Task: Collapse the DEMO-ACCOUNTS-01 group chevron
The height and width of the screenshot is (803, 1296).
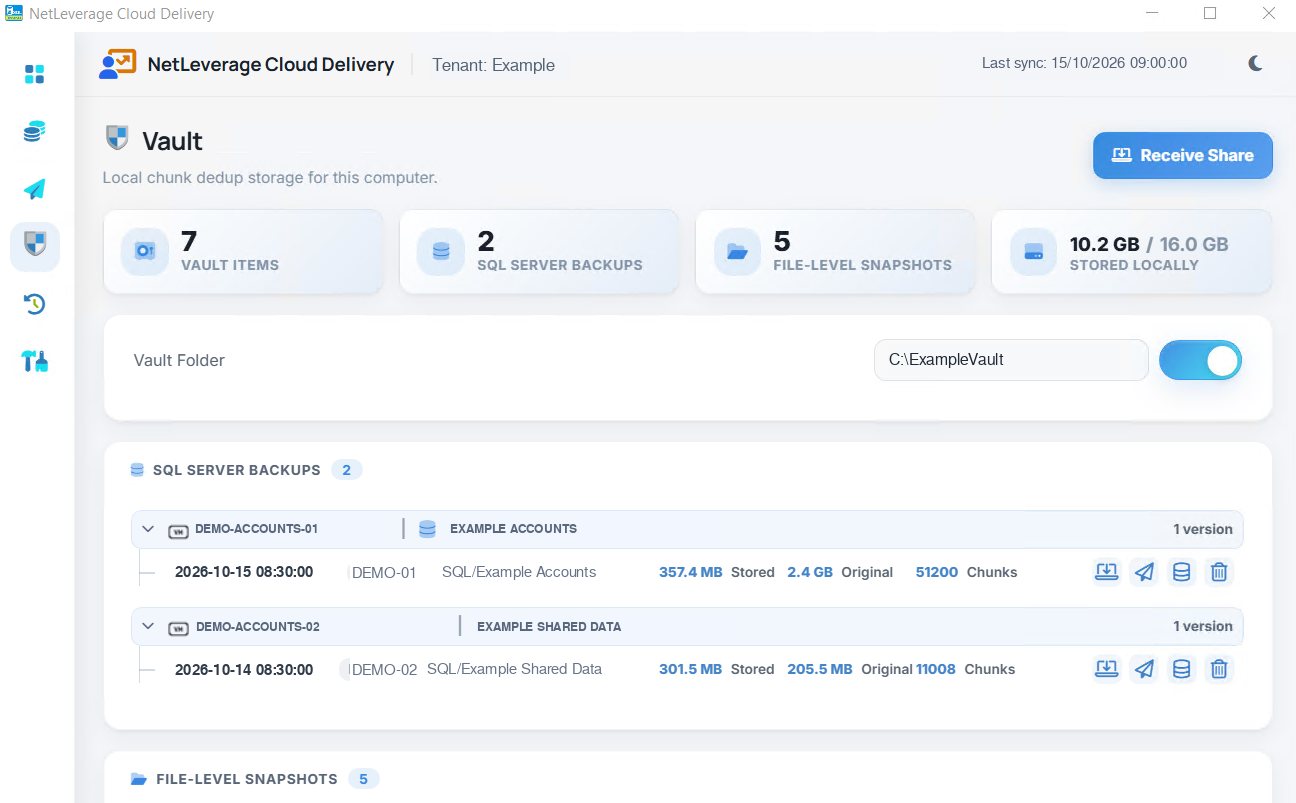Action: pyautogui.click(x=148, y=529)
